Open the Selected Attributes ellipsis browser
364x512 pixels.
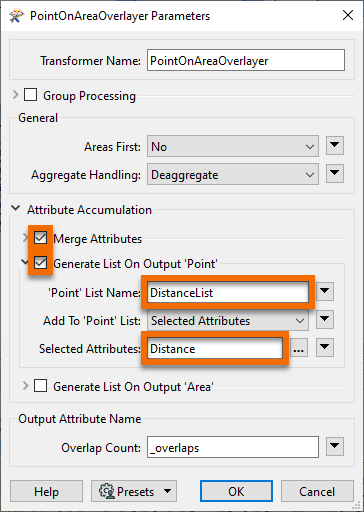click(299, 348)
